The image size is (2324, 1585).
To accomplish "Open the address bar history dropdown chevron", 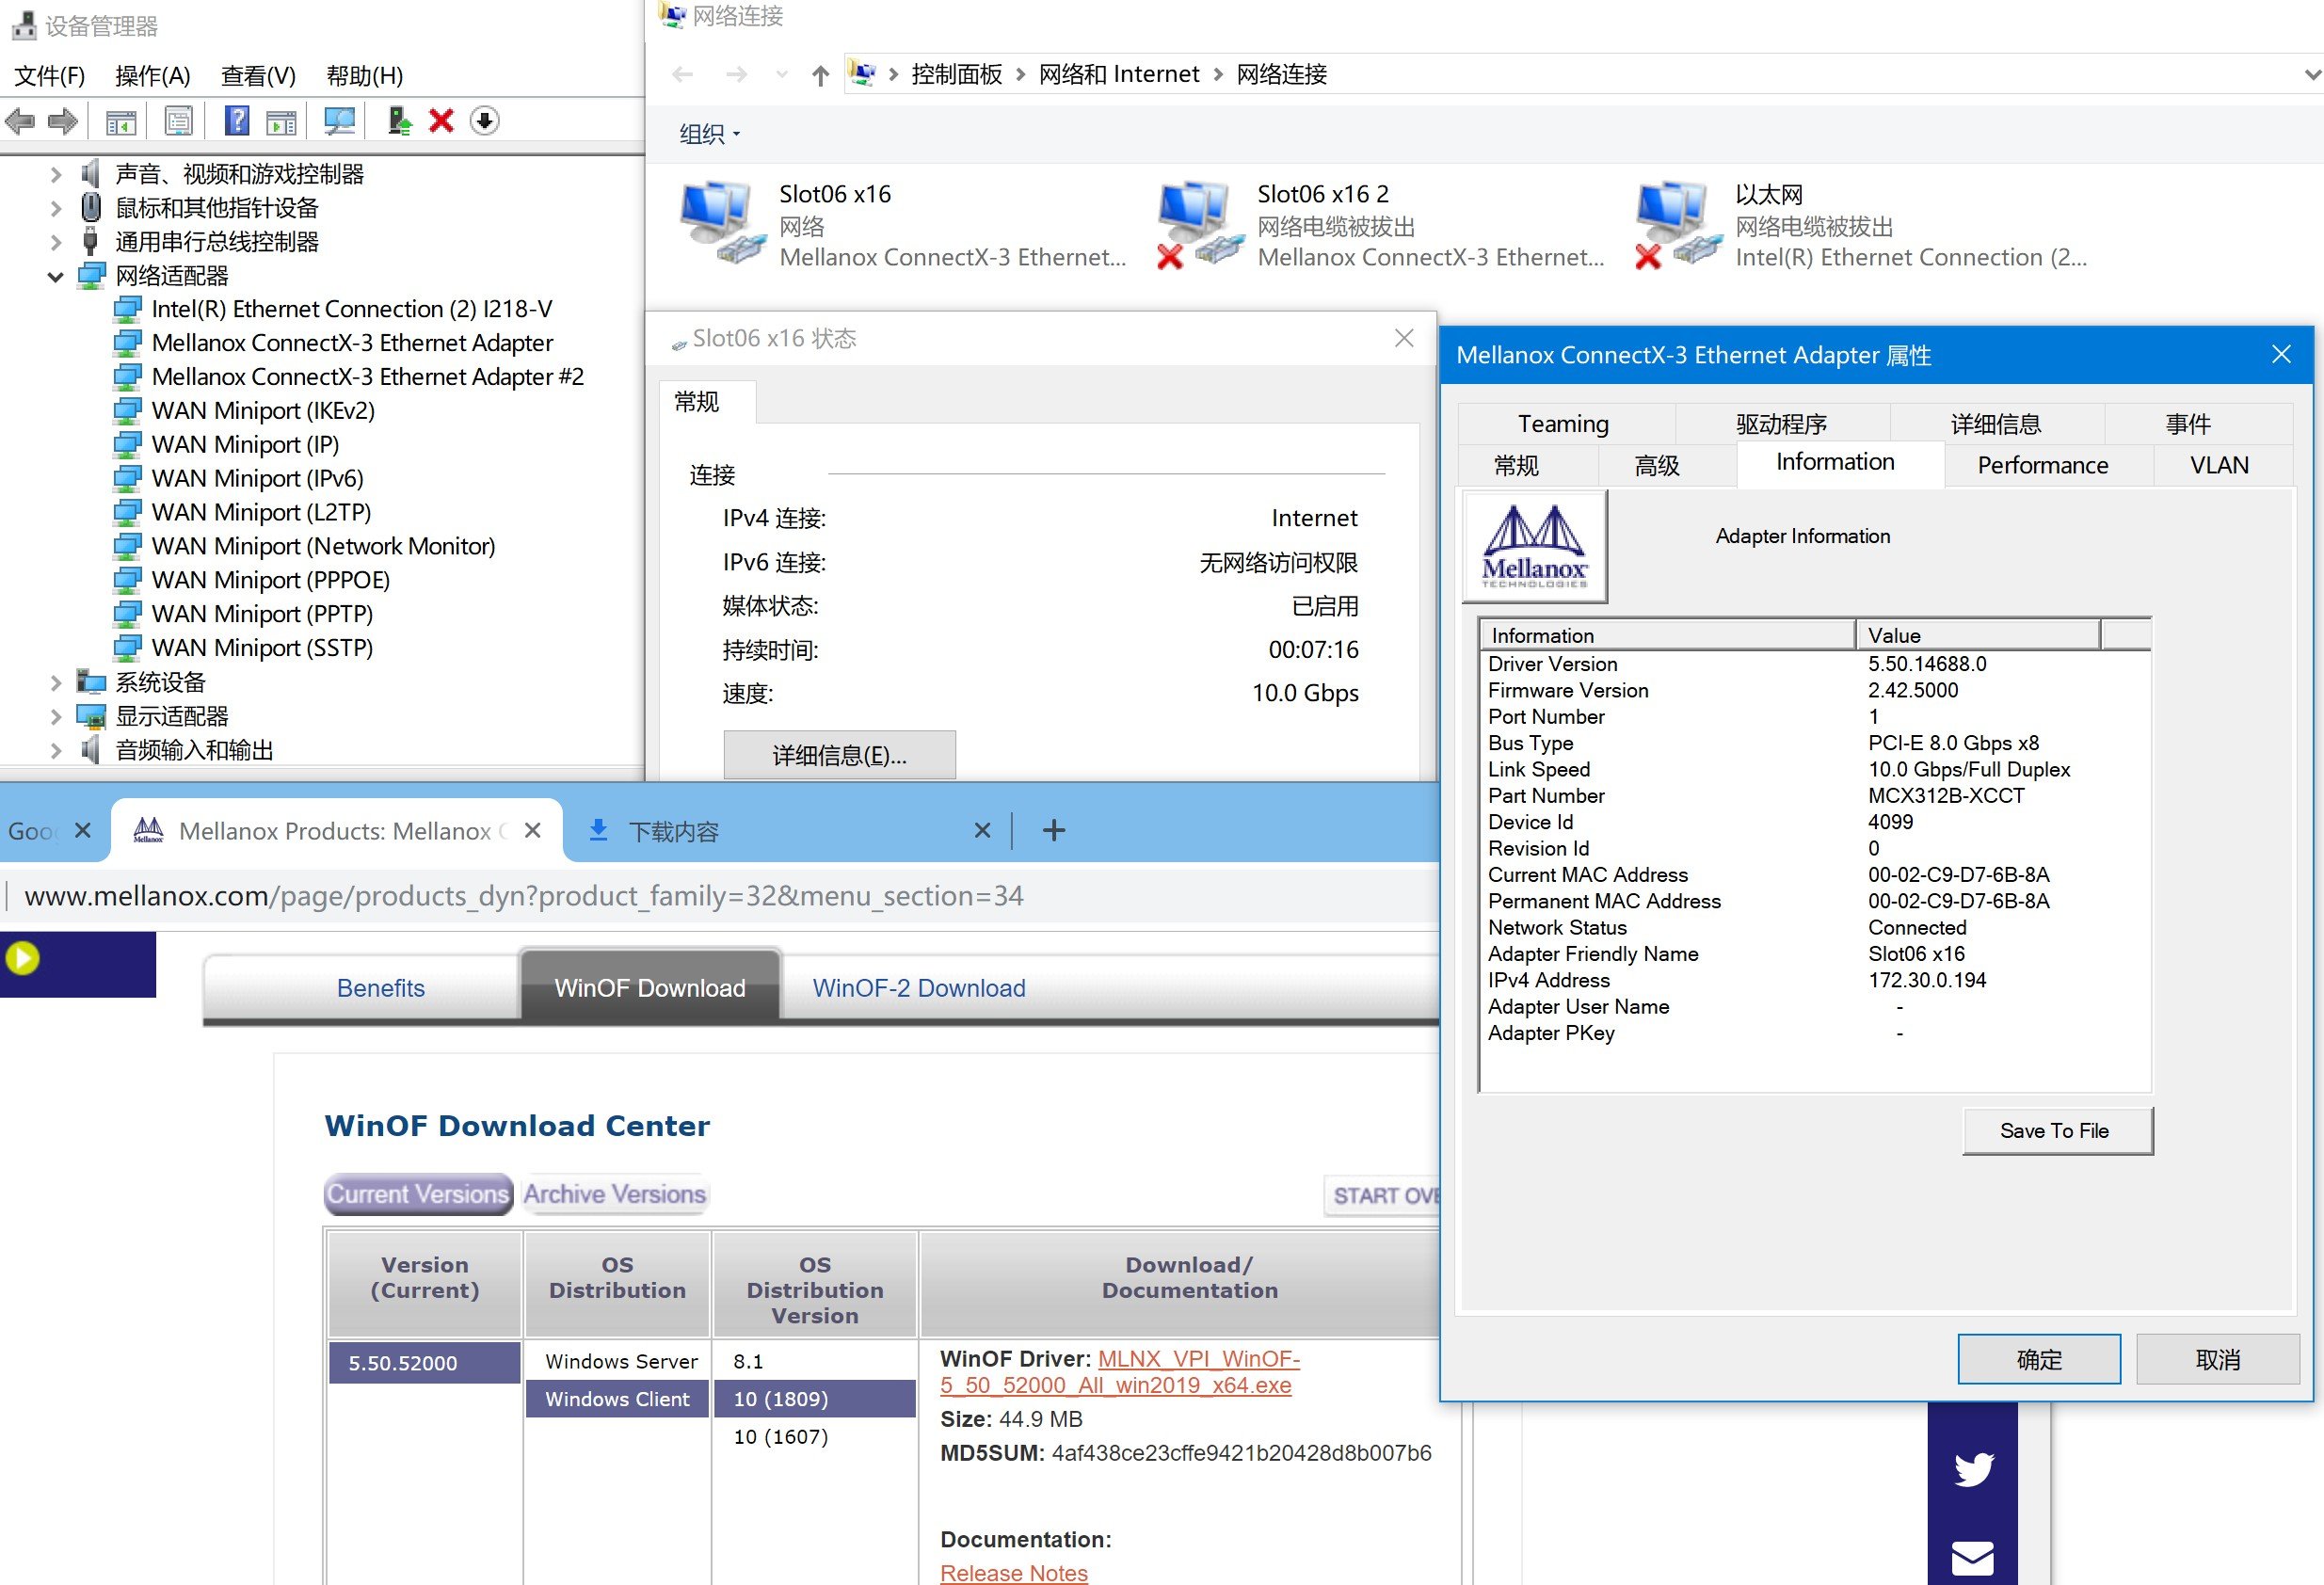I will [x=2312, y=75].
